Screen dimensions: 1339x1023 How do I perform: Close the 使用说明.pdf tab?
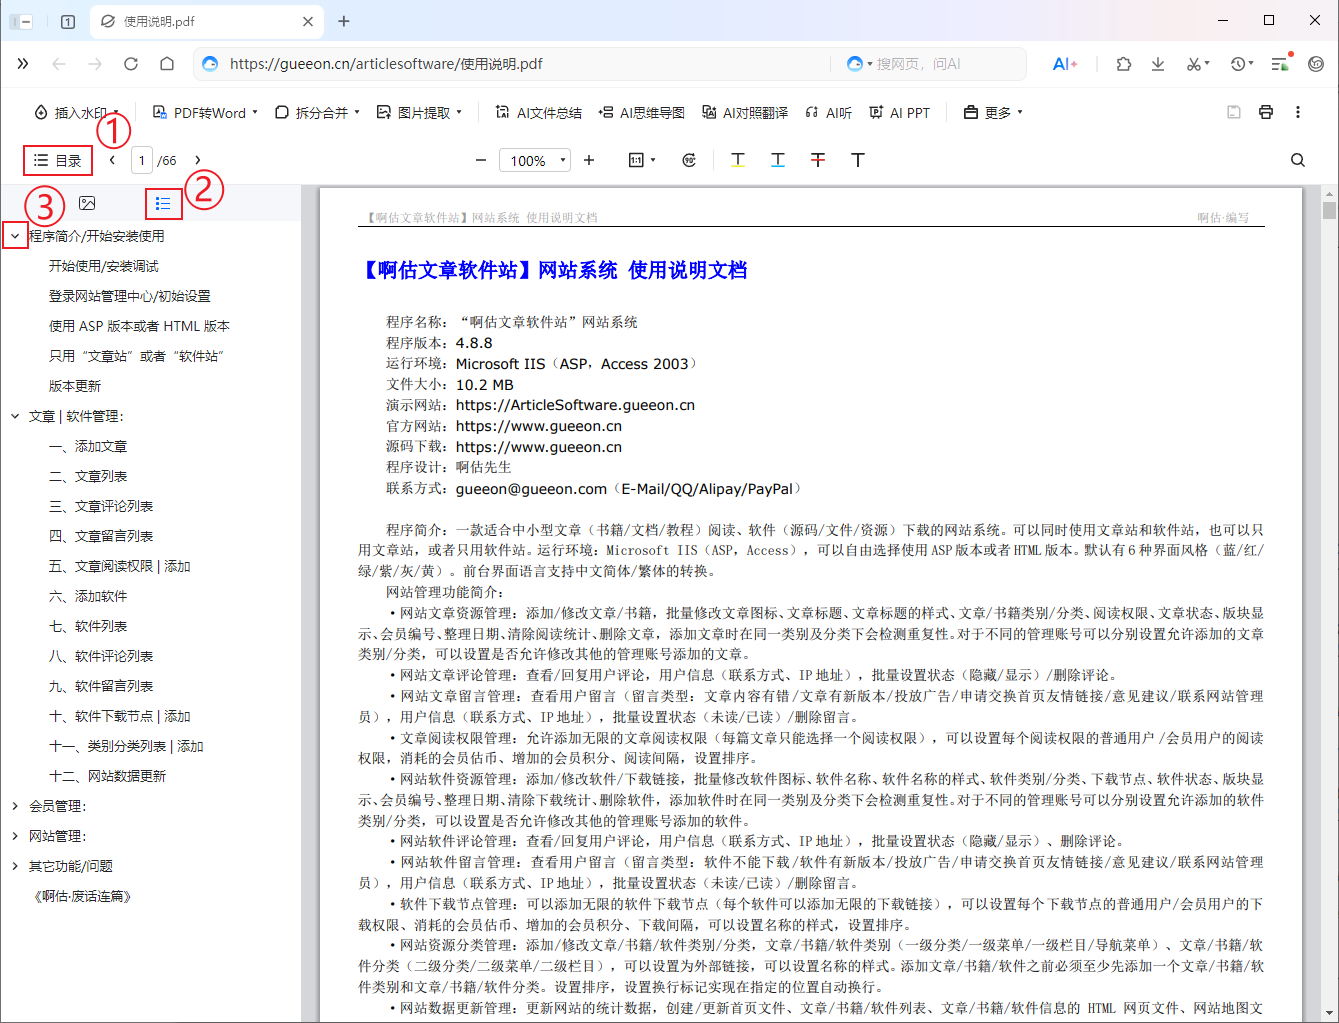click(308, 21)
